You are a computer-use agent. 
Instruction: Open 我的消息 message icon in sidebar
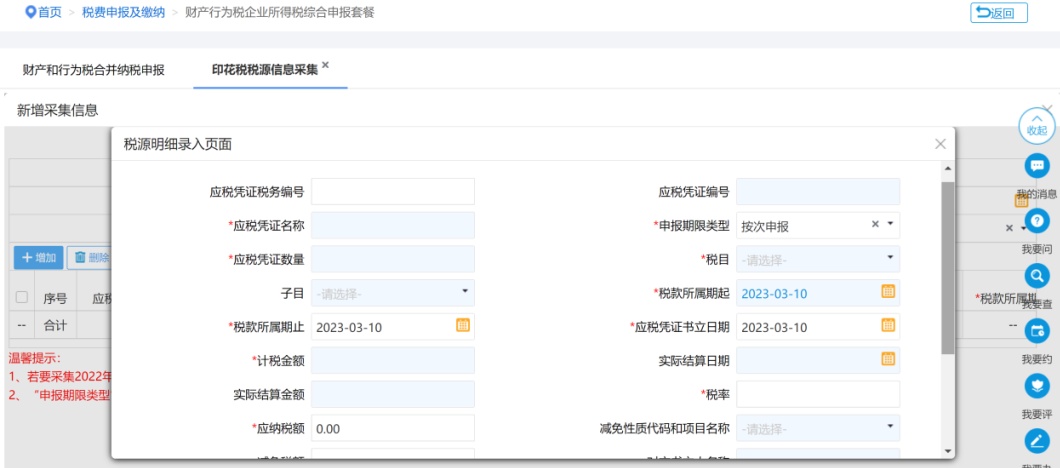[x=1037, y=166]
